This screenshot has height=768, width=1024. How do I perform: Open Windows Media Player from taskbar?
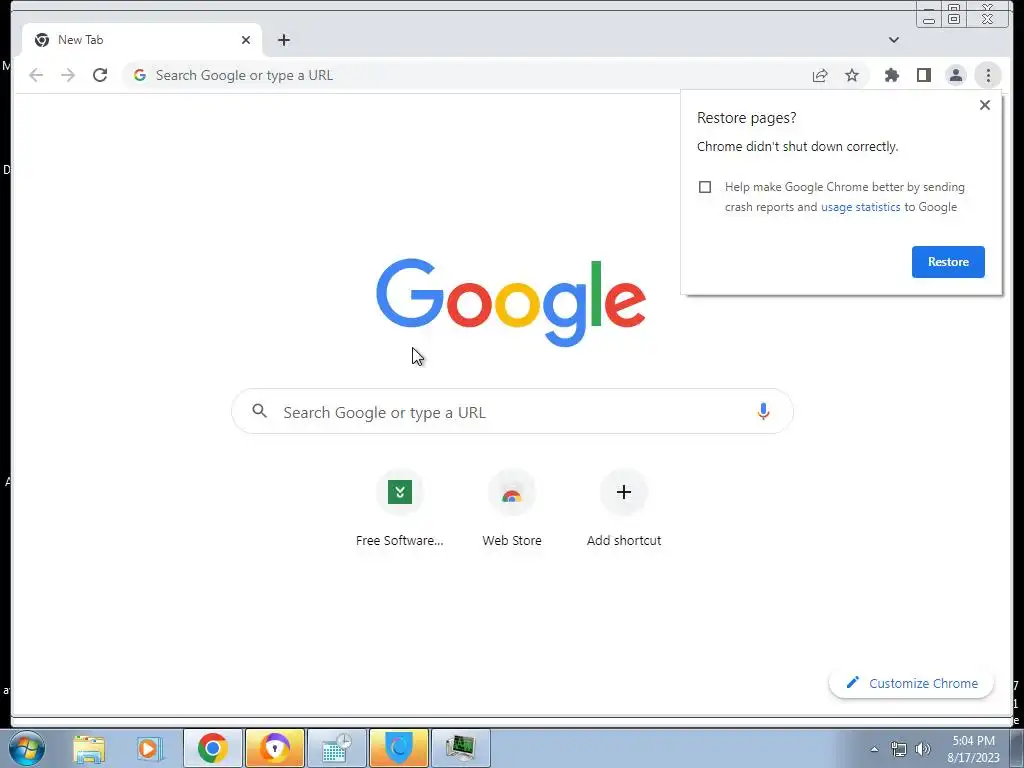(x=150, y=748)
